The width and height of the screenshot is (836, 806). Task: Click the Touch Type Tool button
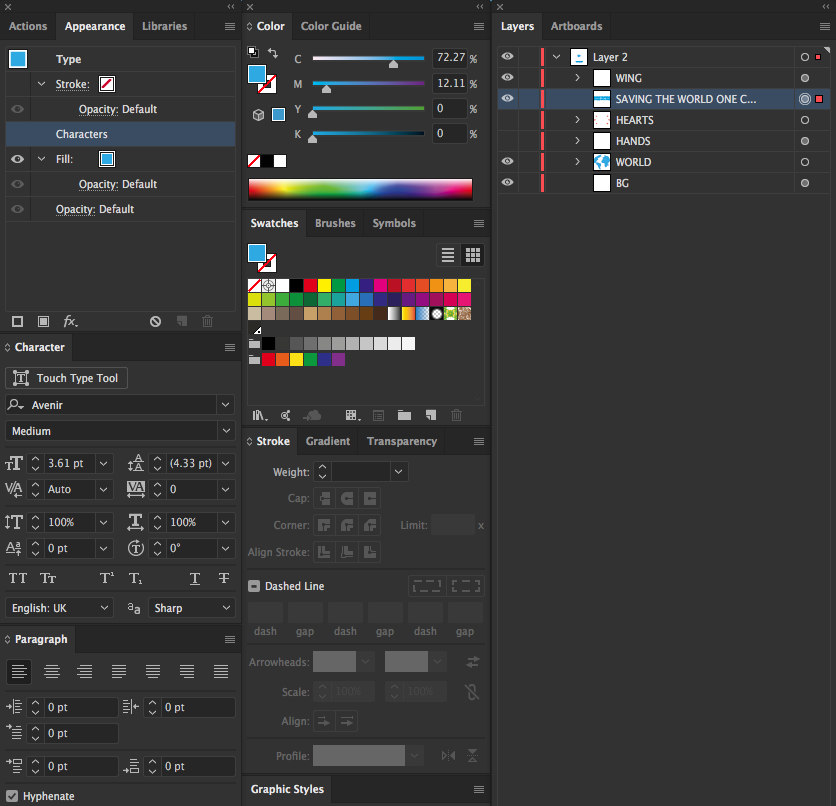coord(66,378)
